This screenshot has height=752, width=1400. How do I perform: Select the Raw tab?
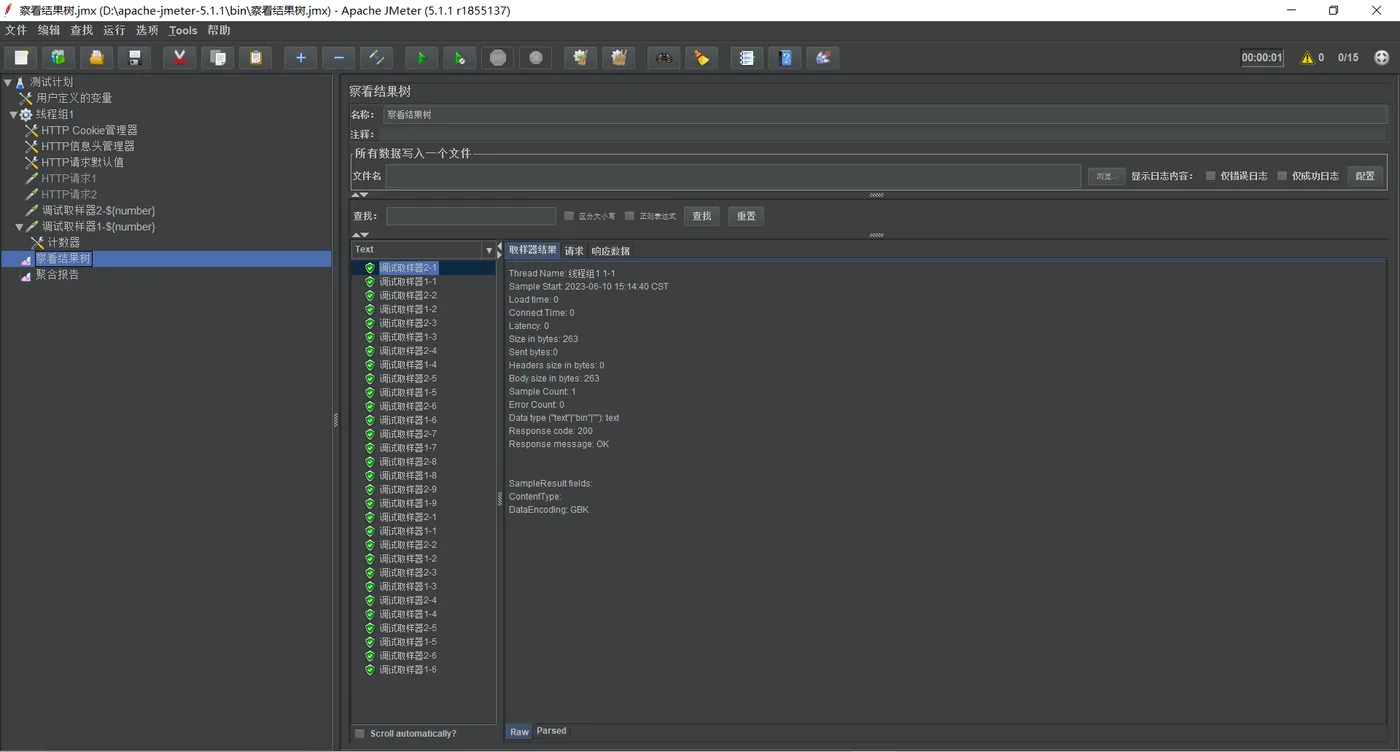(519, 732)
